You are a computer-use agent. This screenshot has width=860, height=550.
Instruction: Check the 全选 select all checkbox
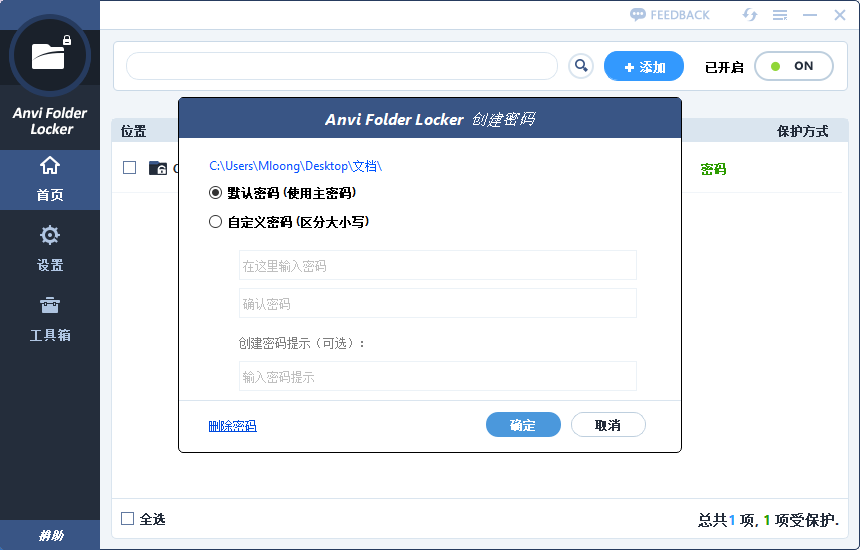click(x=127, y=518)
